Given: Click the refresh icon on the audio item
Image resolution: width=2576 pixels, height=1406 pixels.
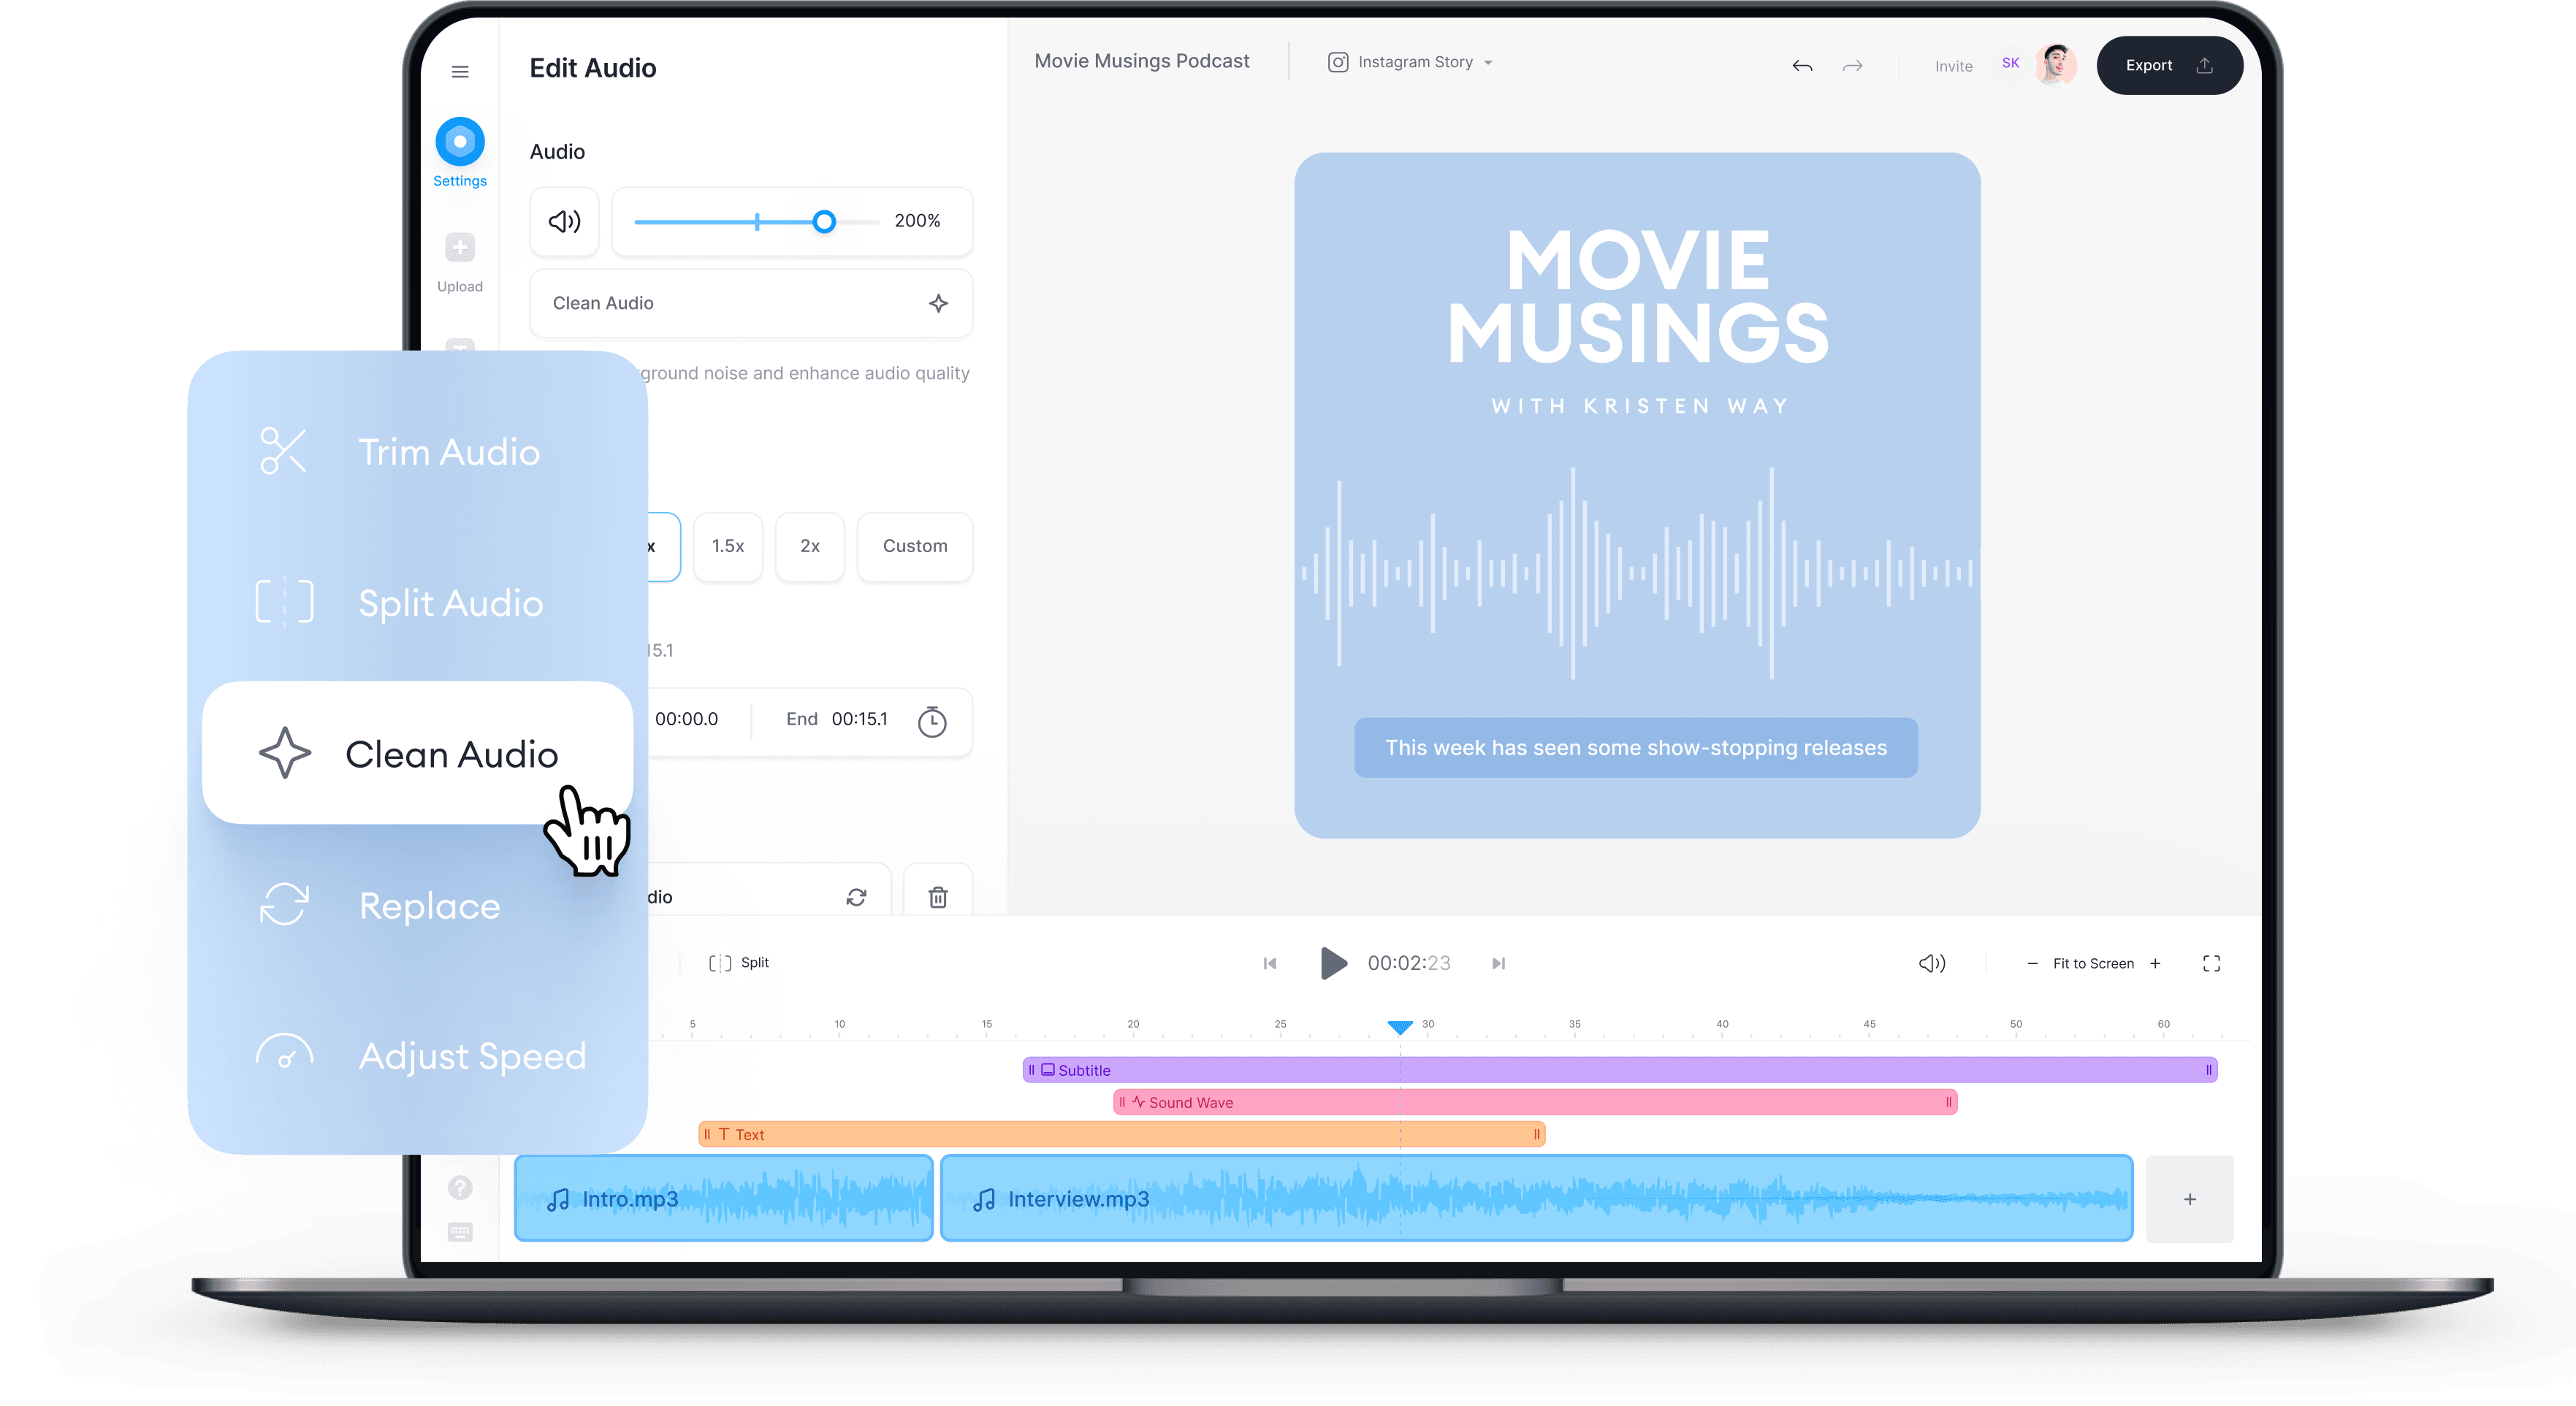Looking at the screenshot, I should (x=856, y=897).
